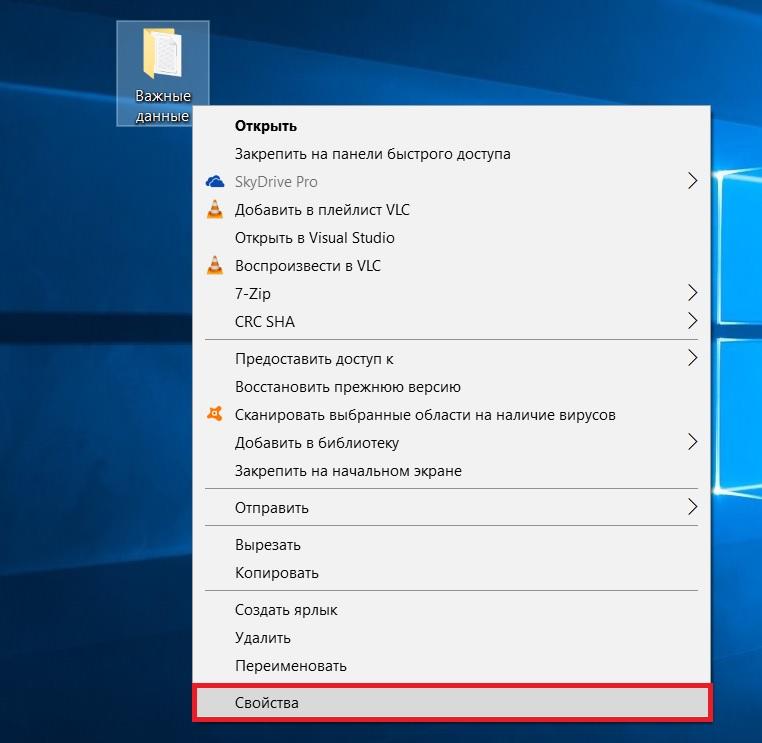Click the Важные данные folder label
The height and width of the screenshot is (743, 762).
point(163,106)
